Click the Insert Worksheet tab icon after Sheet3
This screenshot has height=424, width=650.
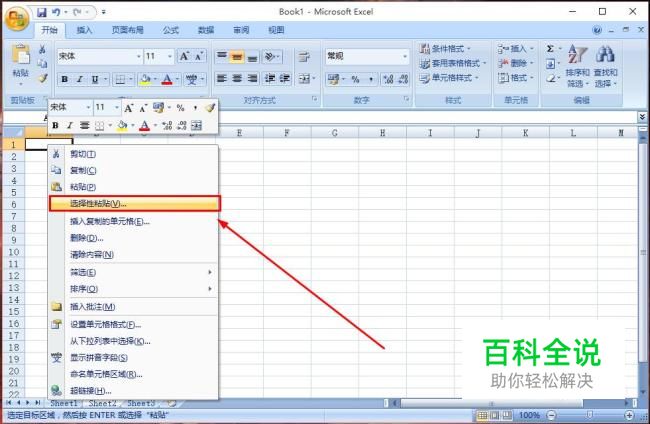click(x=172, y=403)
